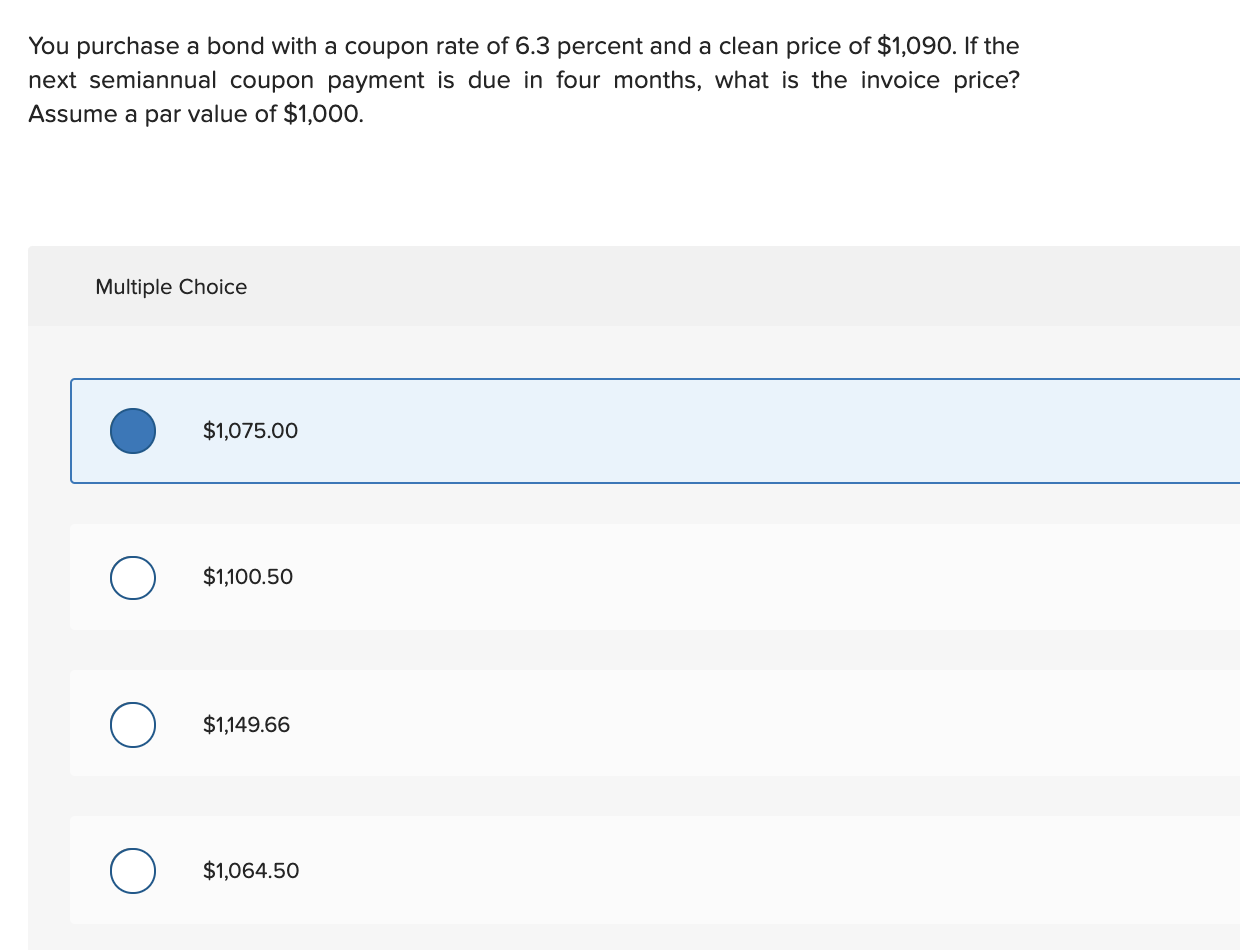Image resolution: width=1240 pixels, height=950 pixels.
Task: Click the "6.3 percent" text in question
Action: pos(578,46)
